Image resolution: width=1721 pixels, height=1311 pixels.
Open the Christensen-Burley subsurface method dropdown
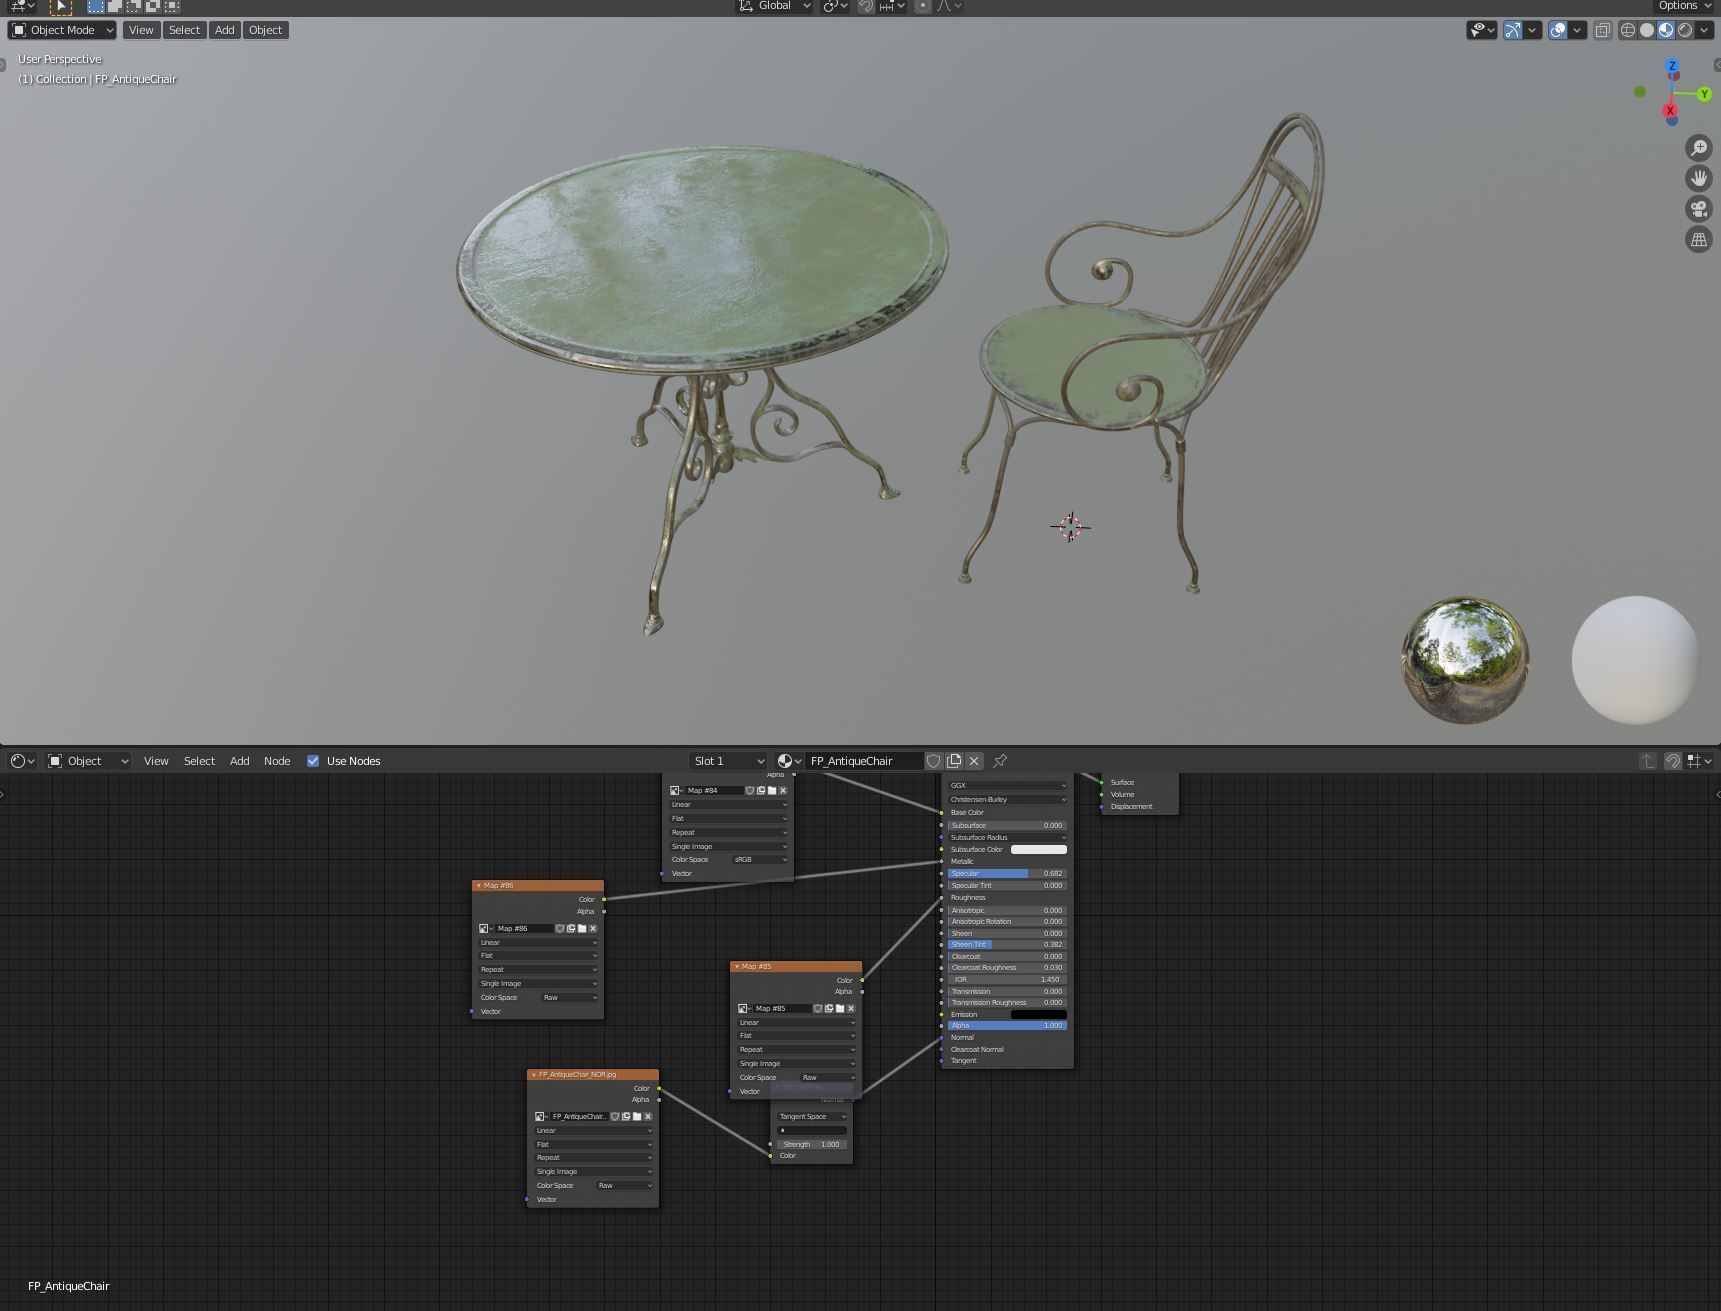[1007, 800]
